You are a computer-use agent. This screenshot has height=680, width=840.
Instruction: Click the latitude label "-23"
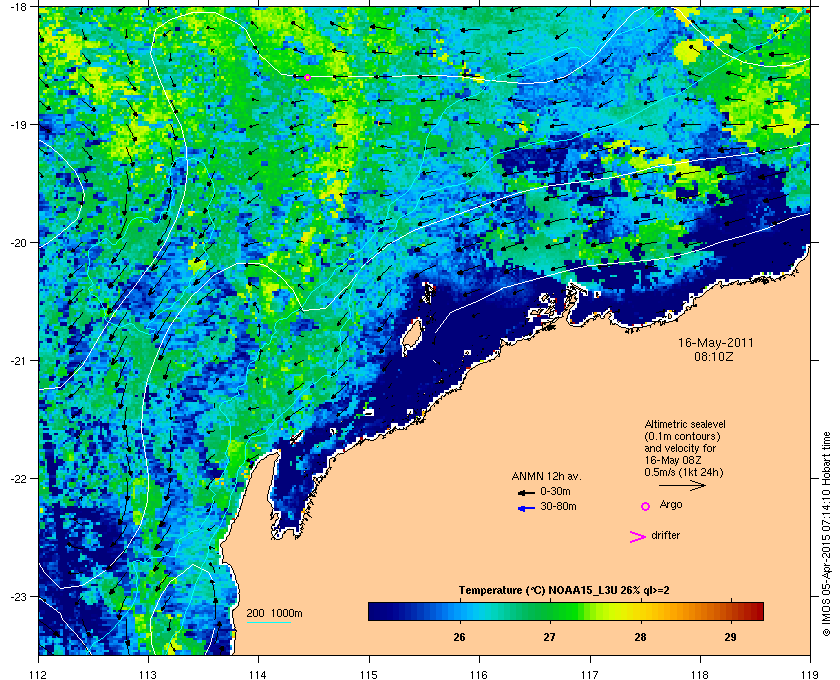[18, 596]
